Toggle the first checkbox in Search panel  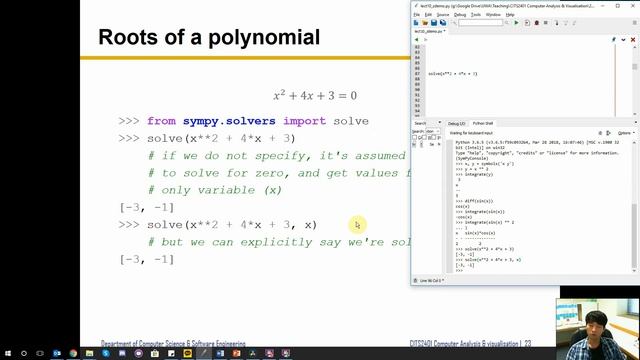pyautogui.click(x=415, y=137)
